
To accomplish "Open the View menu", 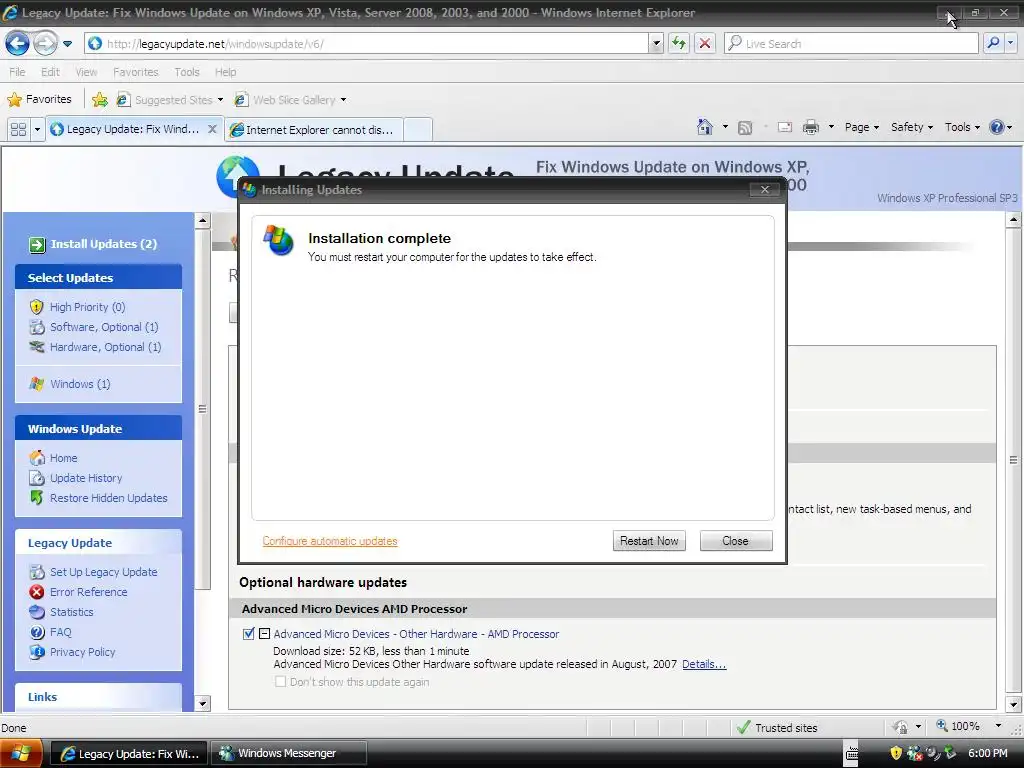I will point(86,72).
